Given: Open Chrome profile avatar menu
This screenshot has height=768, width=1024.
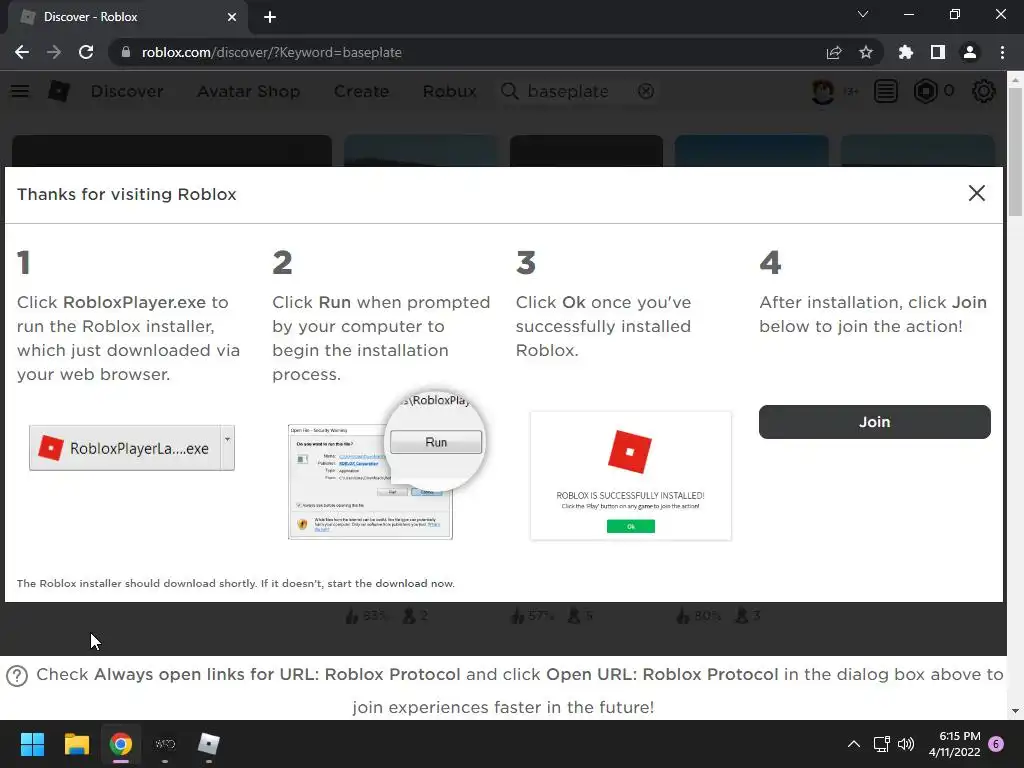Looking at the screenshot, I should (970, 52).
